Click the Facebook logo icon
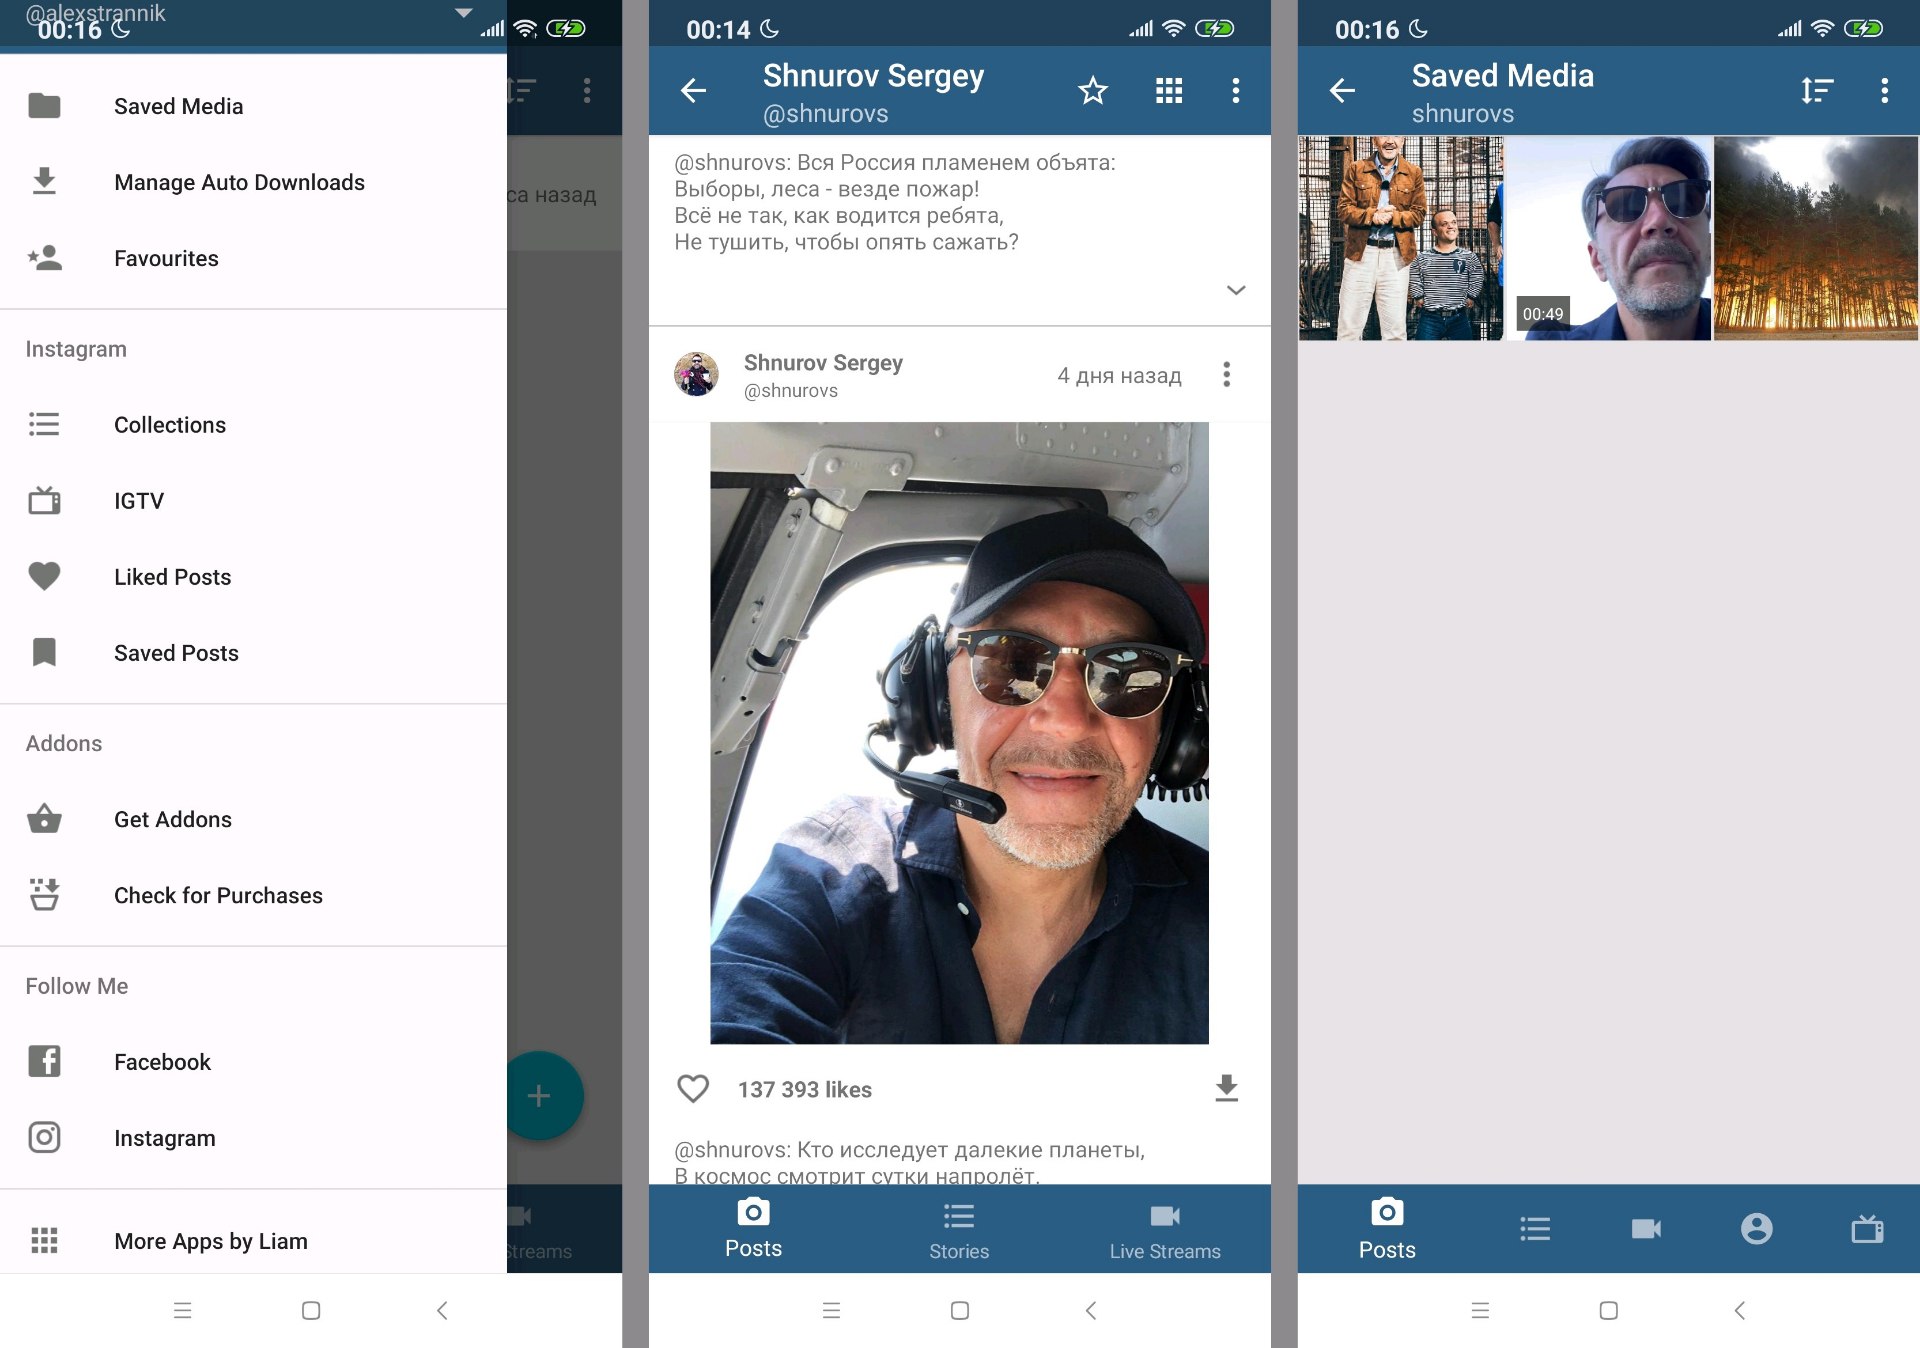Viewport: 1920px width, 1348px height. point(44,1061)
